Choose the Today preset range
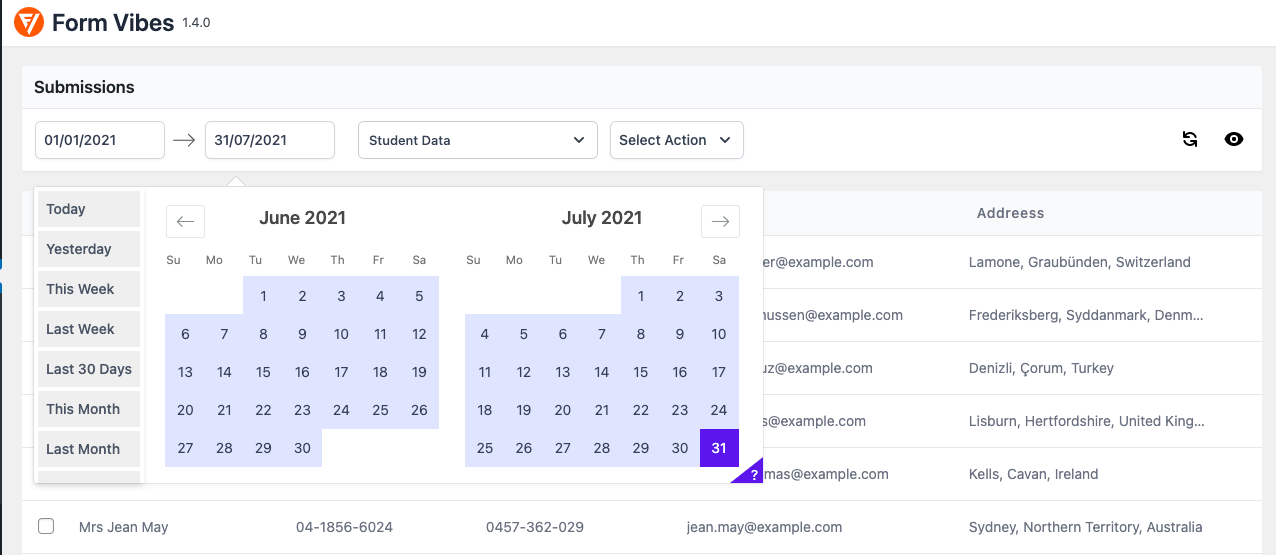 click(x=88, y=209)
